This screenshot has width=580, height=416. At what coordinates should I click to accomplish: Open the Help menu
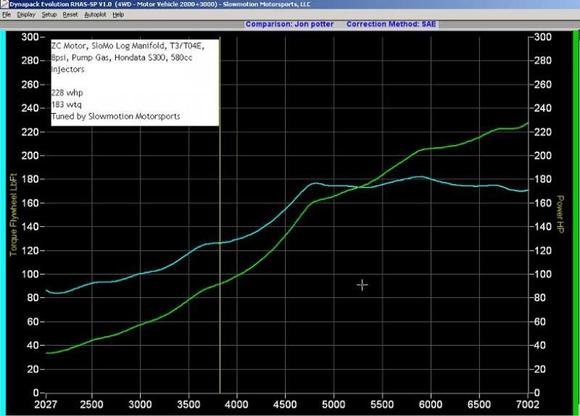[118, 15]
